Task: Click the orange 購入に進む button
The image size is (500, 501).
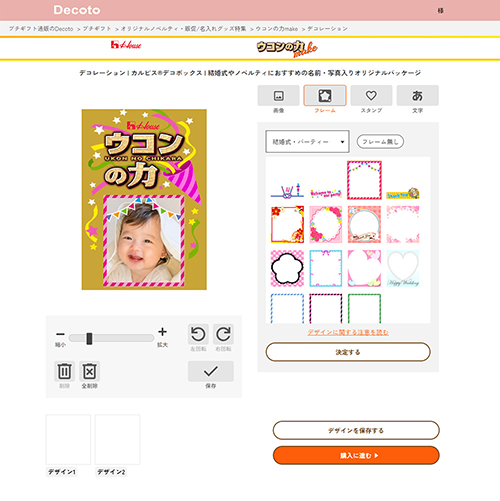Action: pyautogui.click(x=356, y=455)
